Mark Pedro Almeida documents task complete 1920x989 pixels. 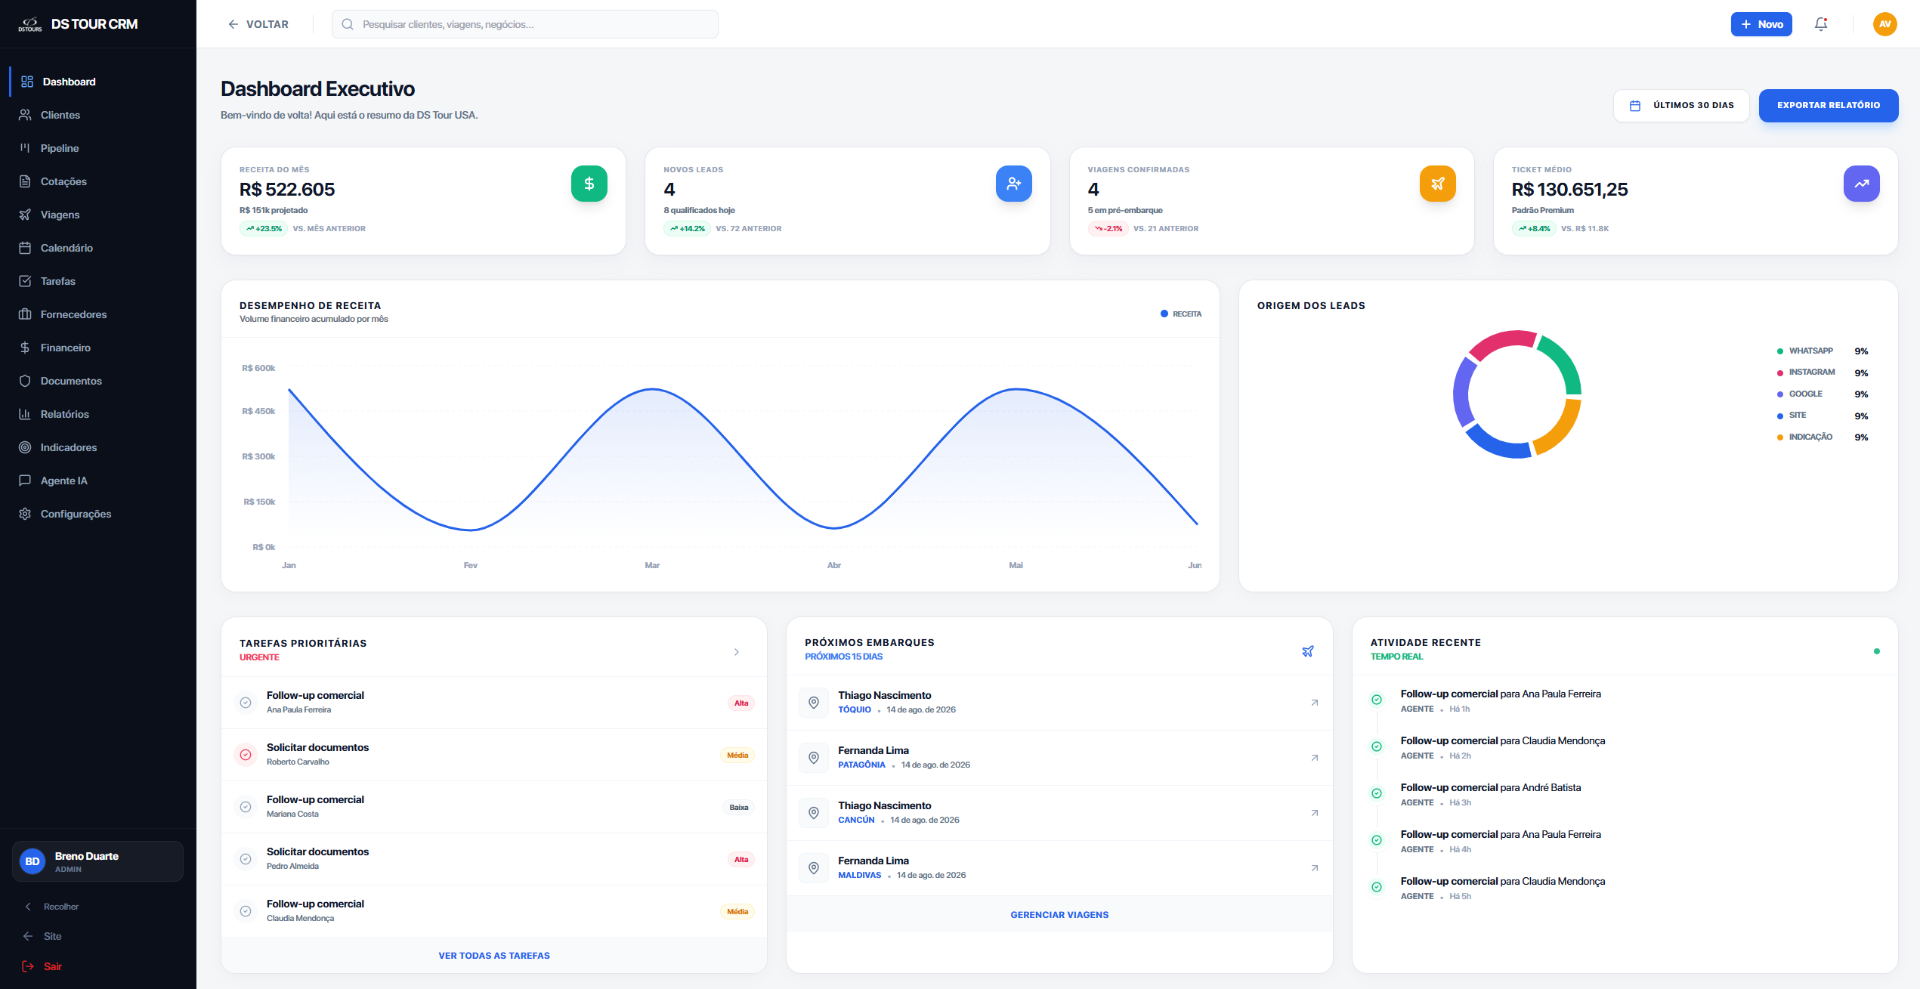coord(245,859)
